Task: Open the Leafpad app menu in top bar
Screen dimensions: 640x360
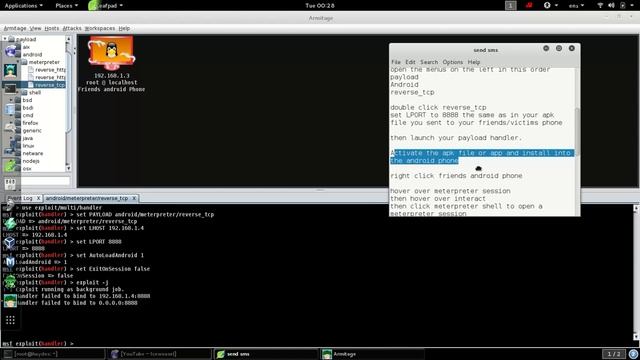Action: point(106,5)
